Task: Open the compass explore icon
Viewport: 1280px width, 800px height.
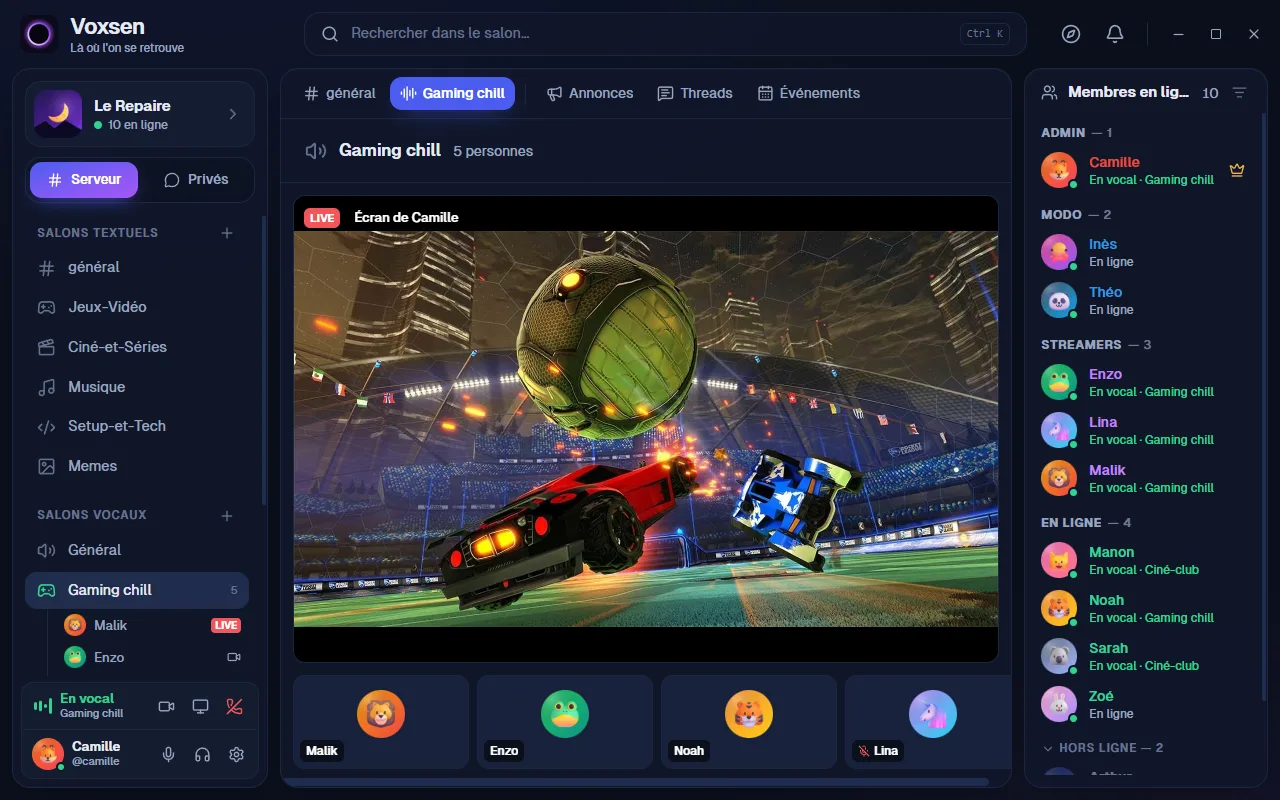Action: tap(1071, 34)
